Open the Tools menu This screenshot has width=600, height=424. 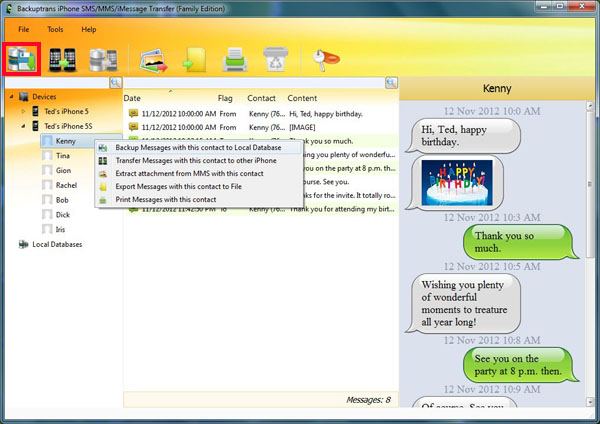55,29
